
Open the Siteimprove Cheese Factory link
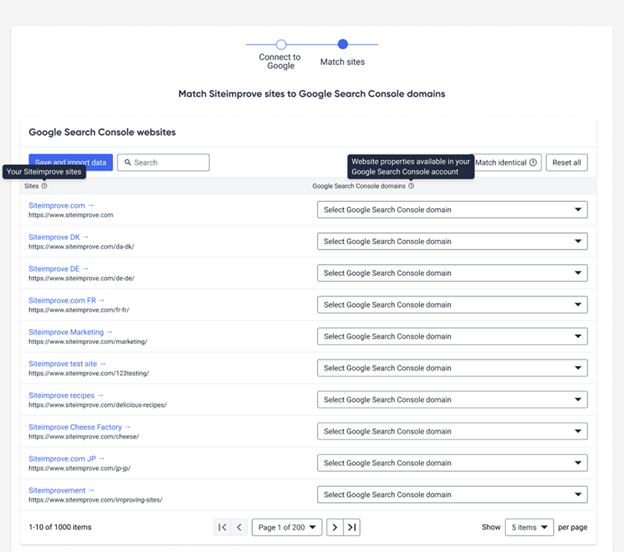[x=80, y=427]
